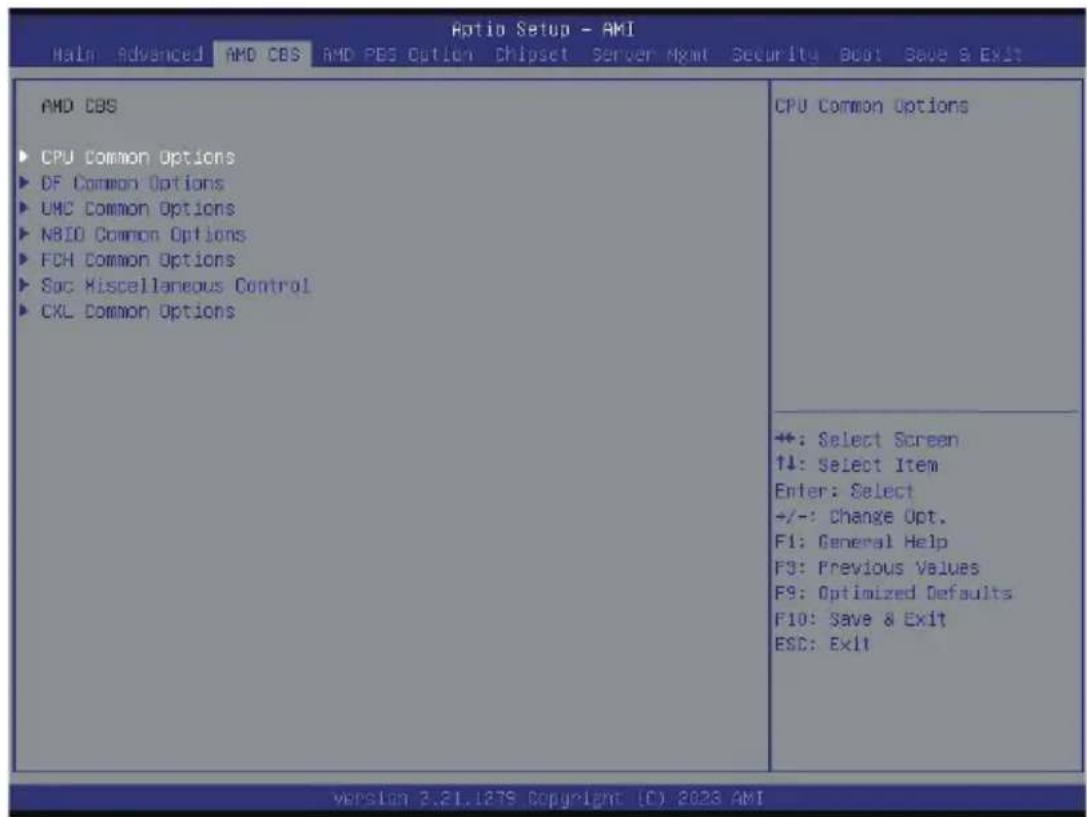Open the AMD PBS Option tab
Screen dimensions: 1087x817
click(x=398, y=54)
